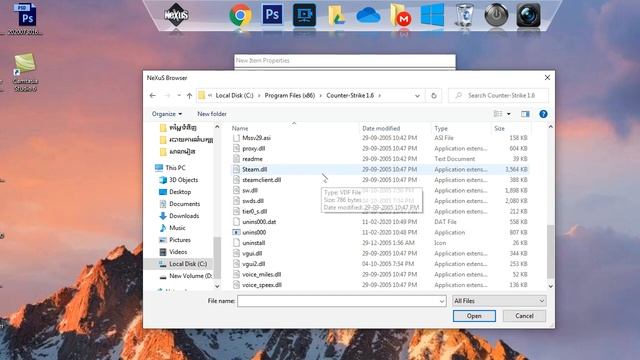Click the Search Counter-Strike 1.6 box
Image resolution: width=640 pixels, height=360 pixels.
498,96
